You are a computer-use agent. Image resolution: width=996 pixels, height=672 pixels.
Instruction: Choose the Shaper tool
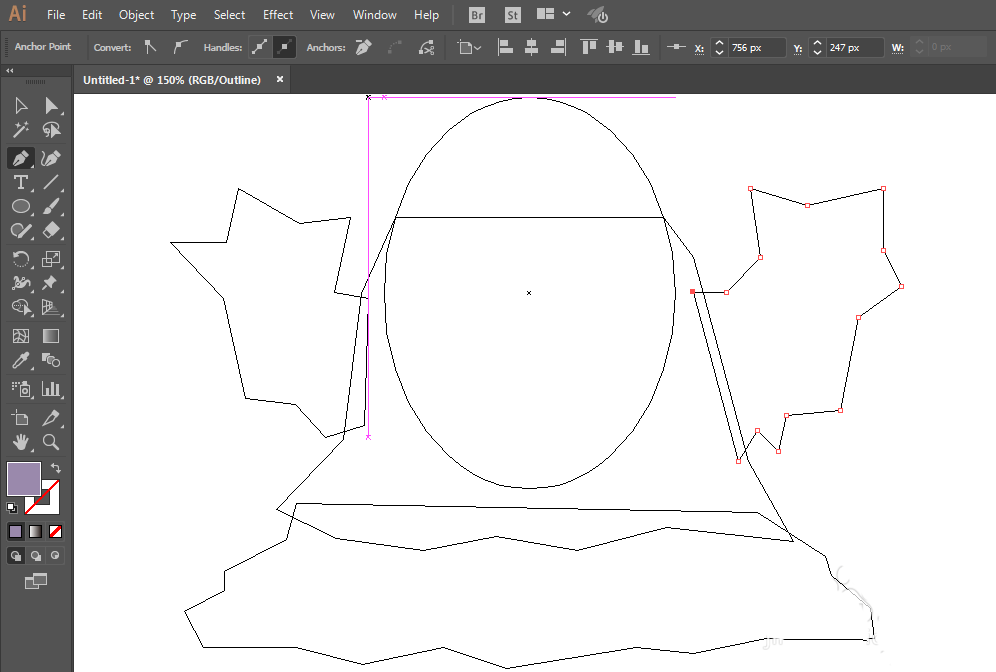20,231
